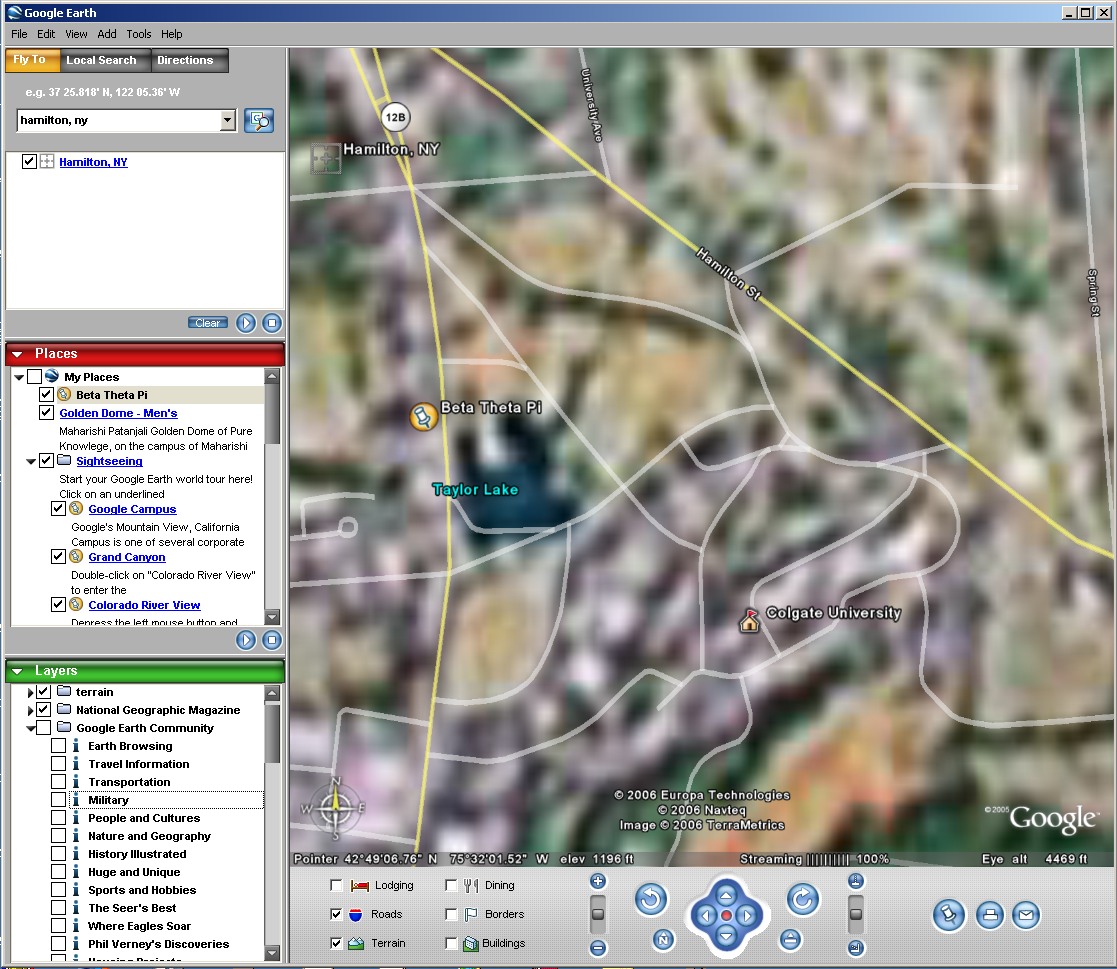
Task: Click the Colorado River View link
Action: pos(144,606)
